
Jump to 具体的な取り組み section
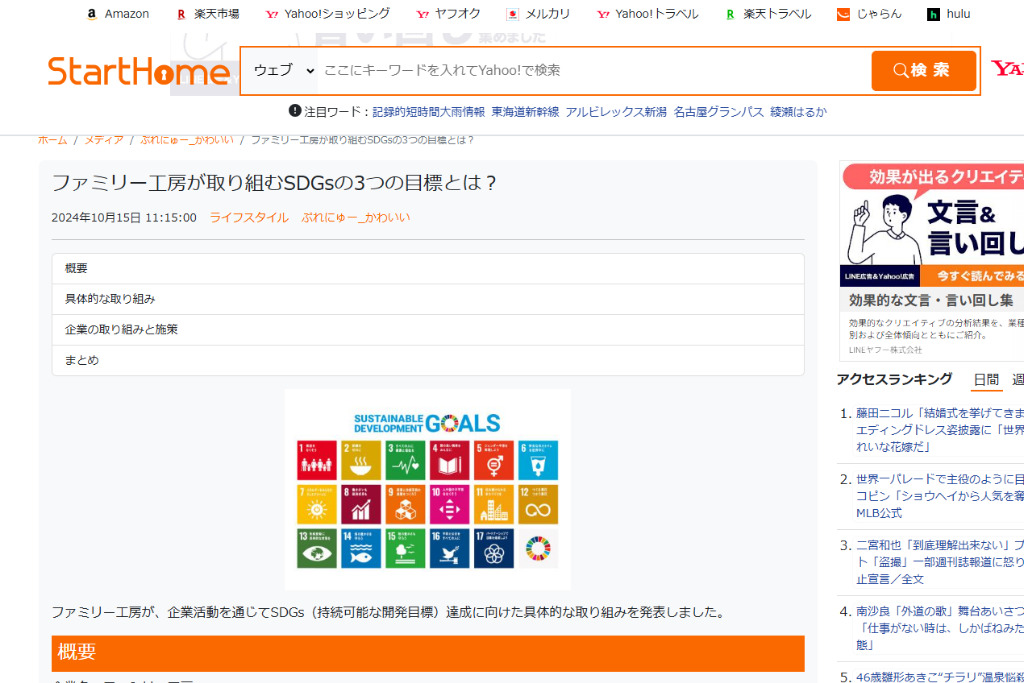428,299
